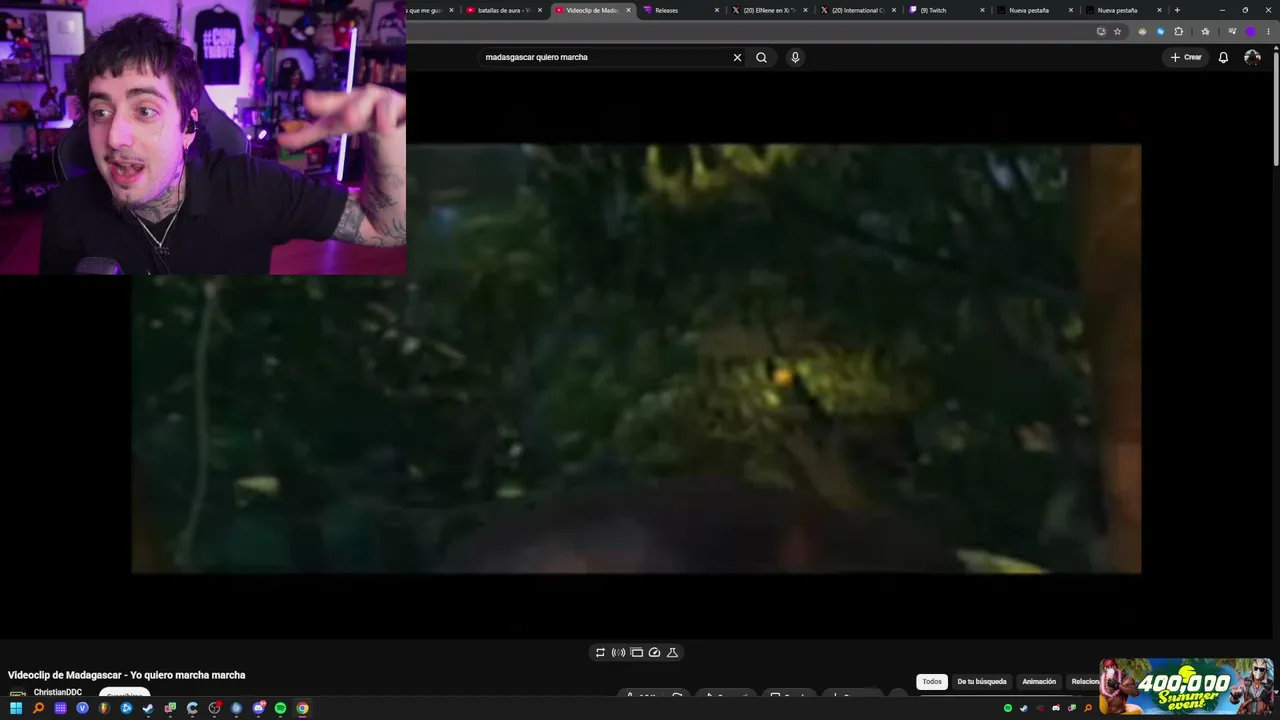Click the 400,000 Summer event banner
The width and height of the screenshot is (1280, 720).
(x=1186, y=686)
